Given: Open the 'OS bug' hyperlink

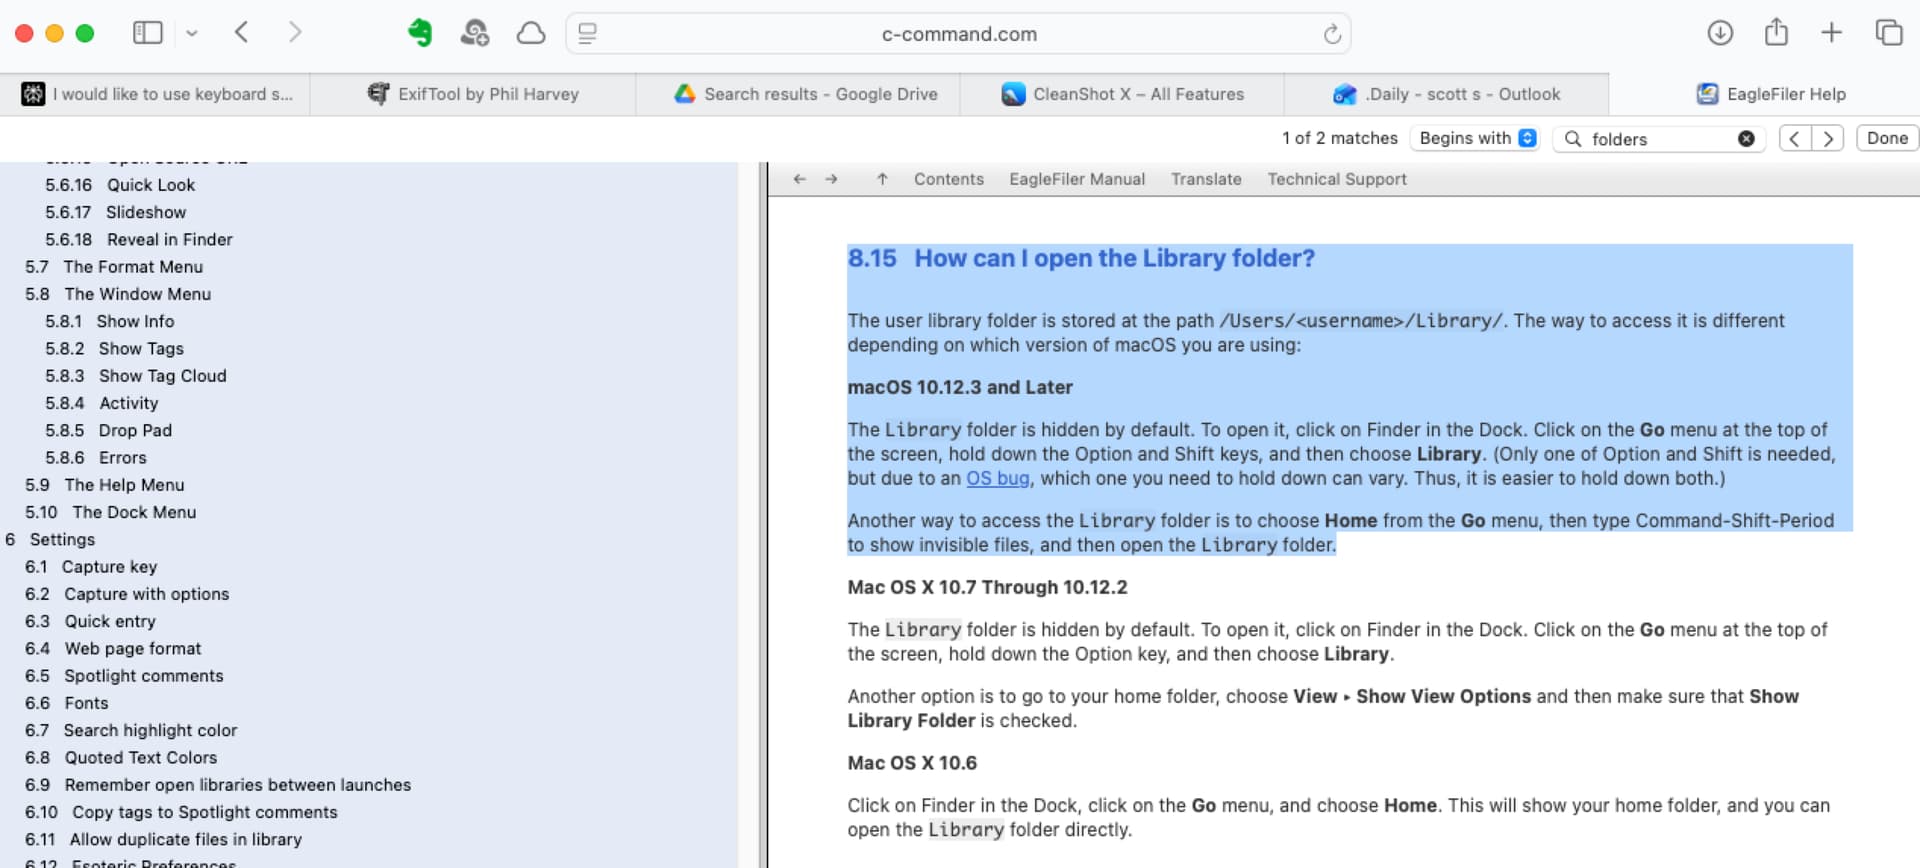Looking at the screenshot, I should click(997, 478).
